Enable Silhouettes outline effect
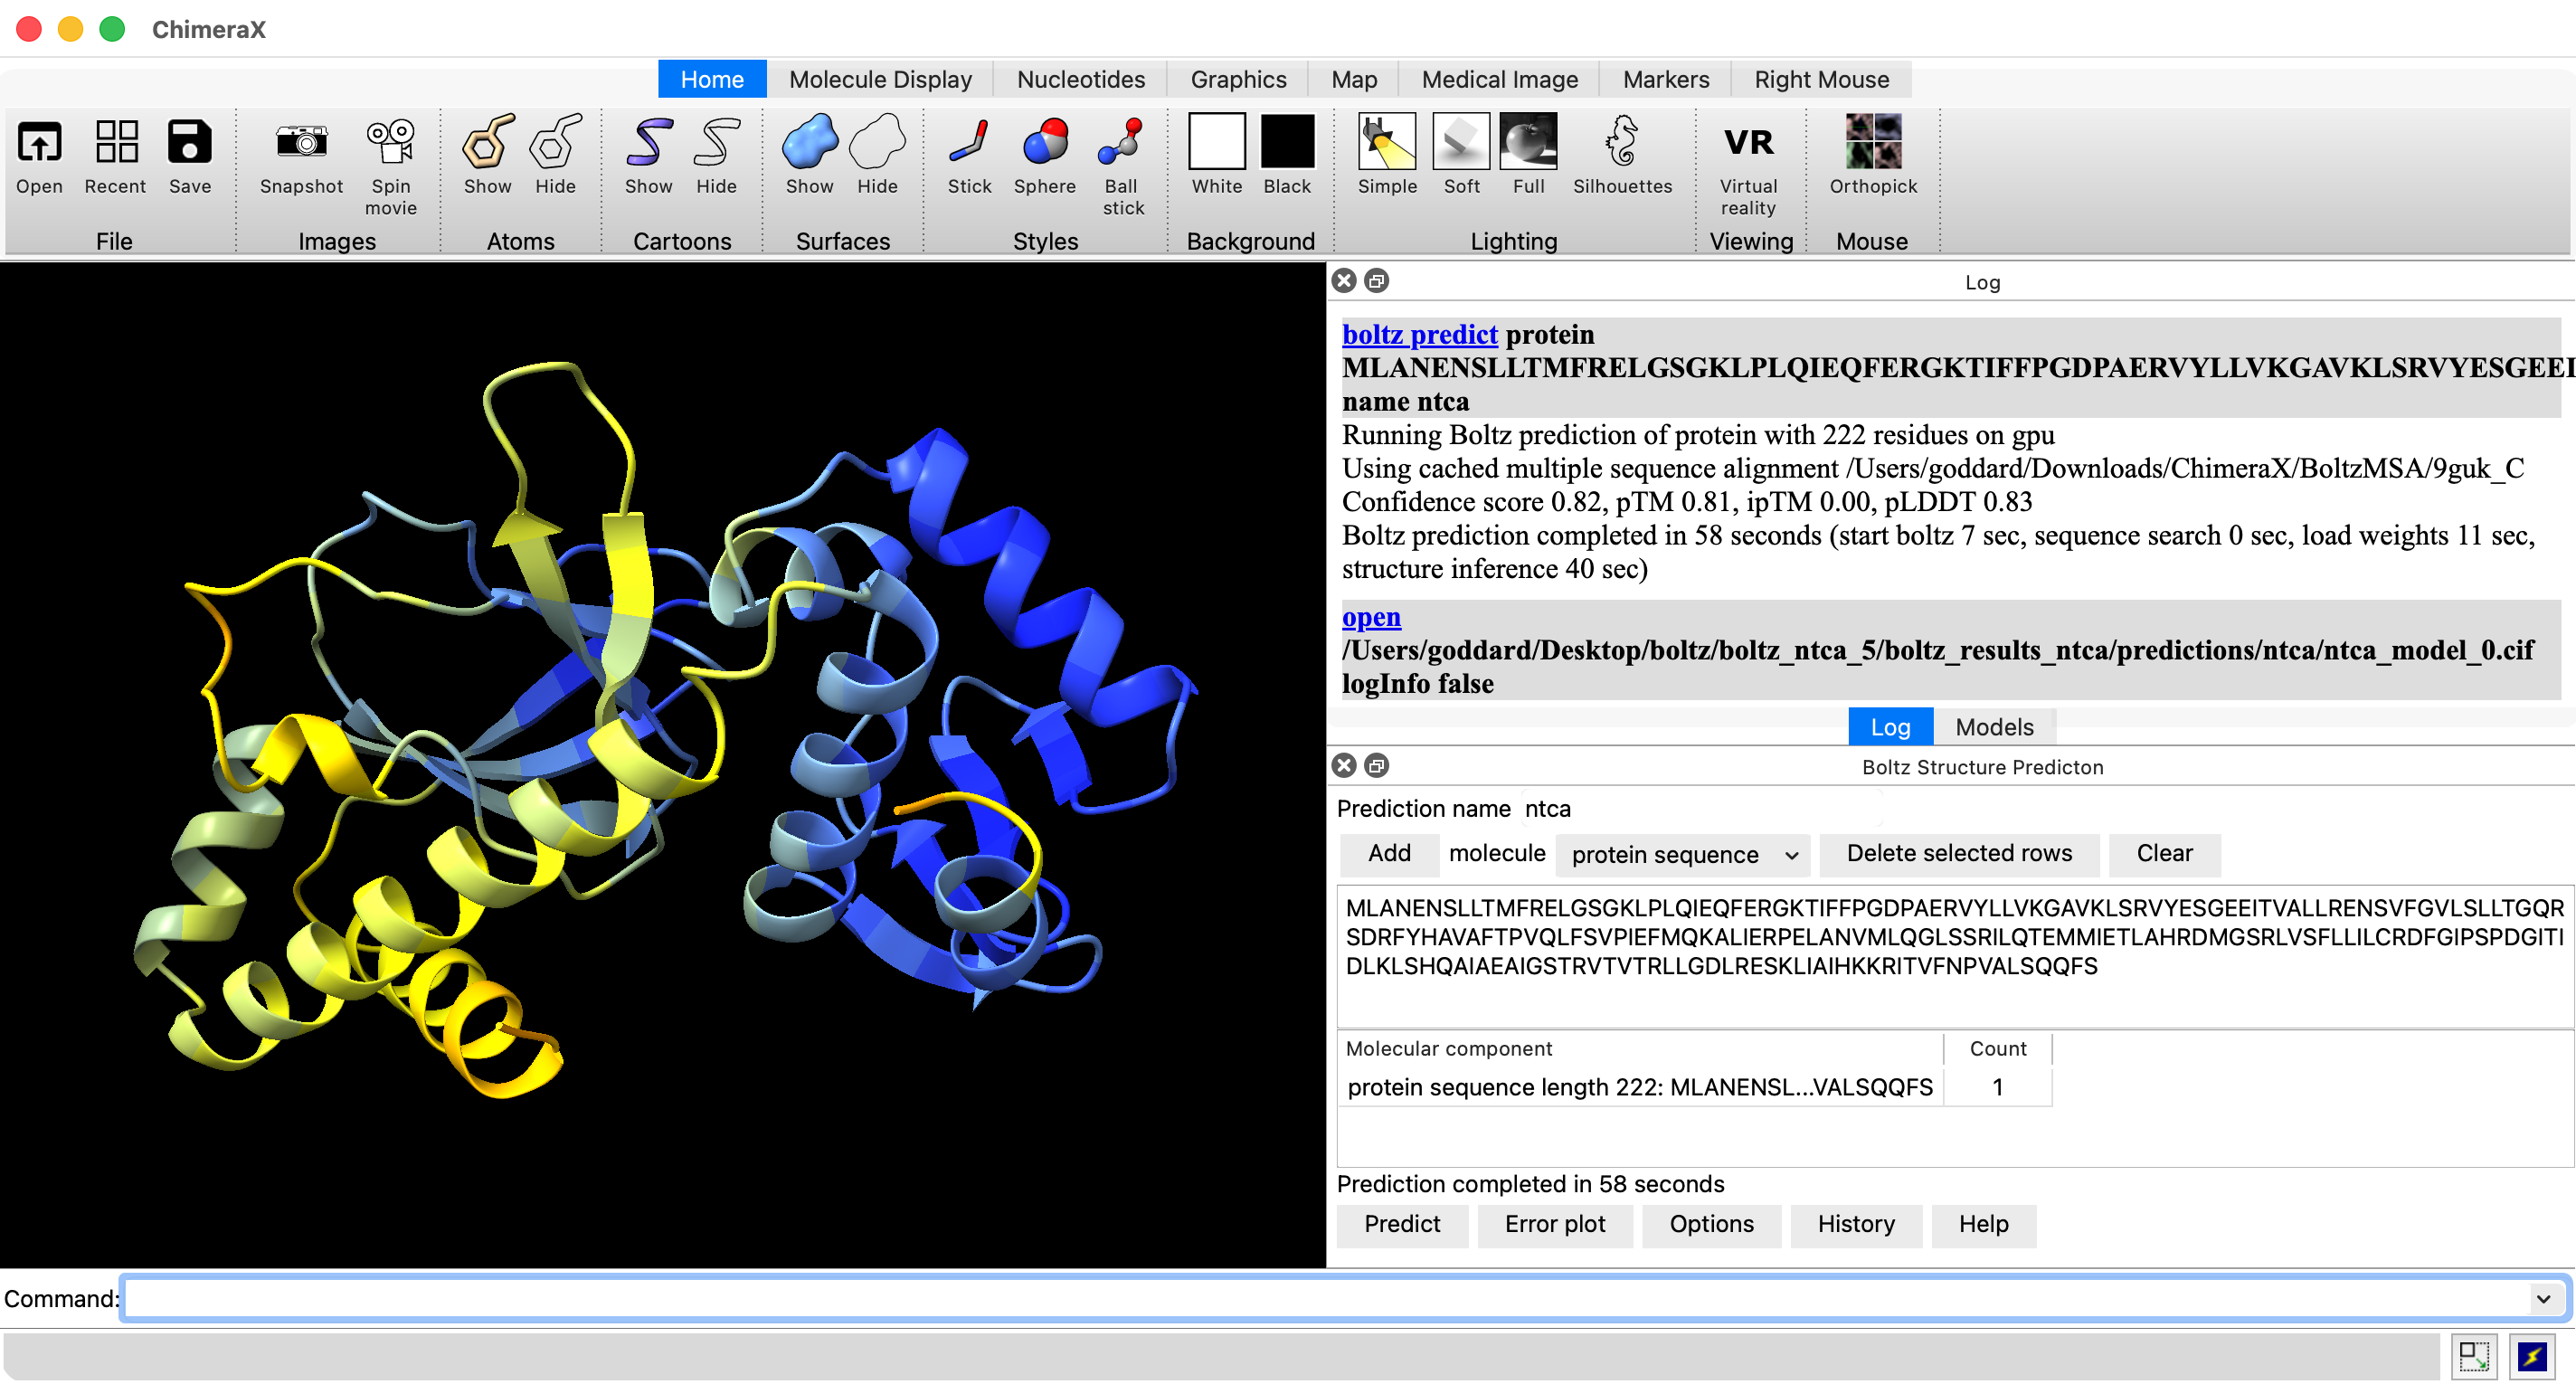 tap(1621, 143)
